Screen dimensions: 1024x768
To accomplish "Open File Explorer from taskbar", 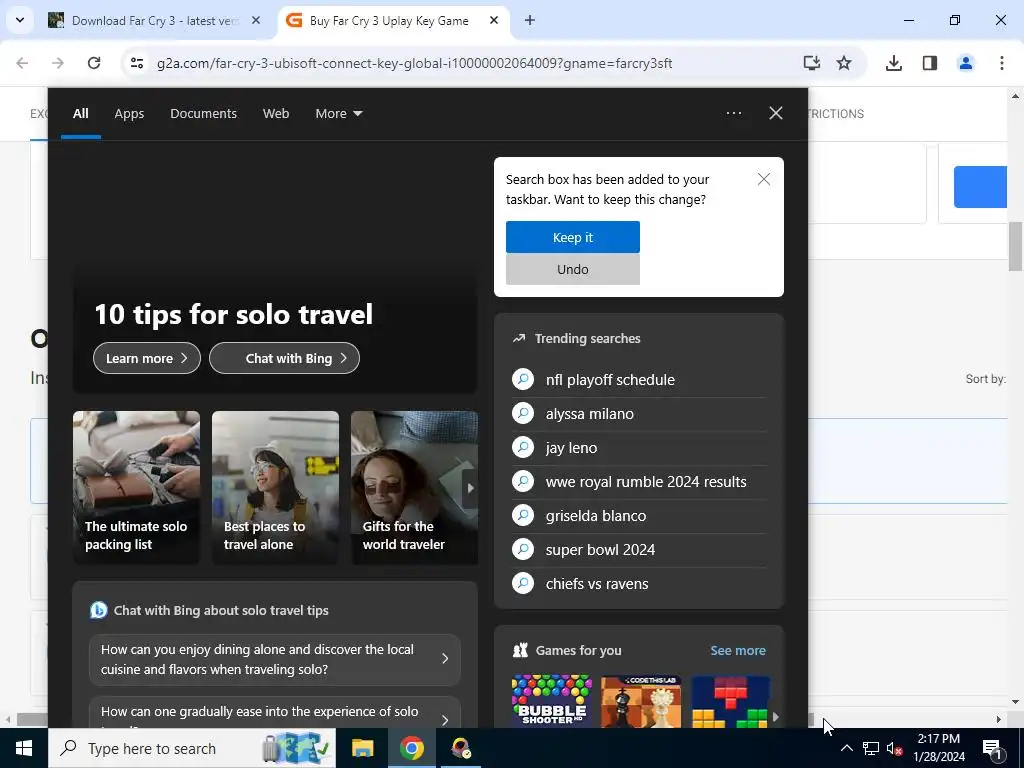I will (362, 748).
